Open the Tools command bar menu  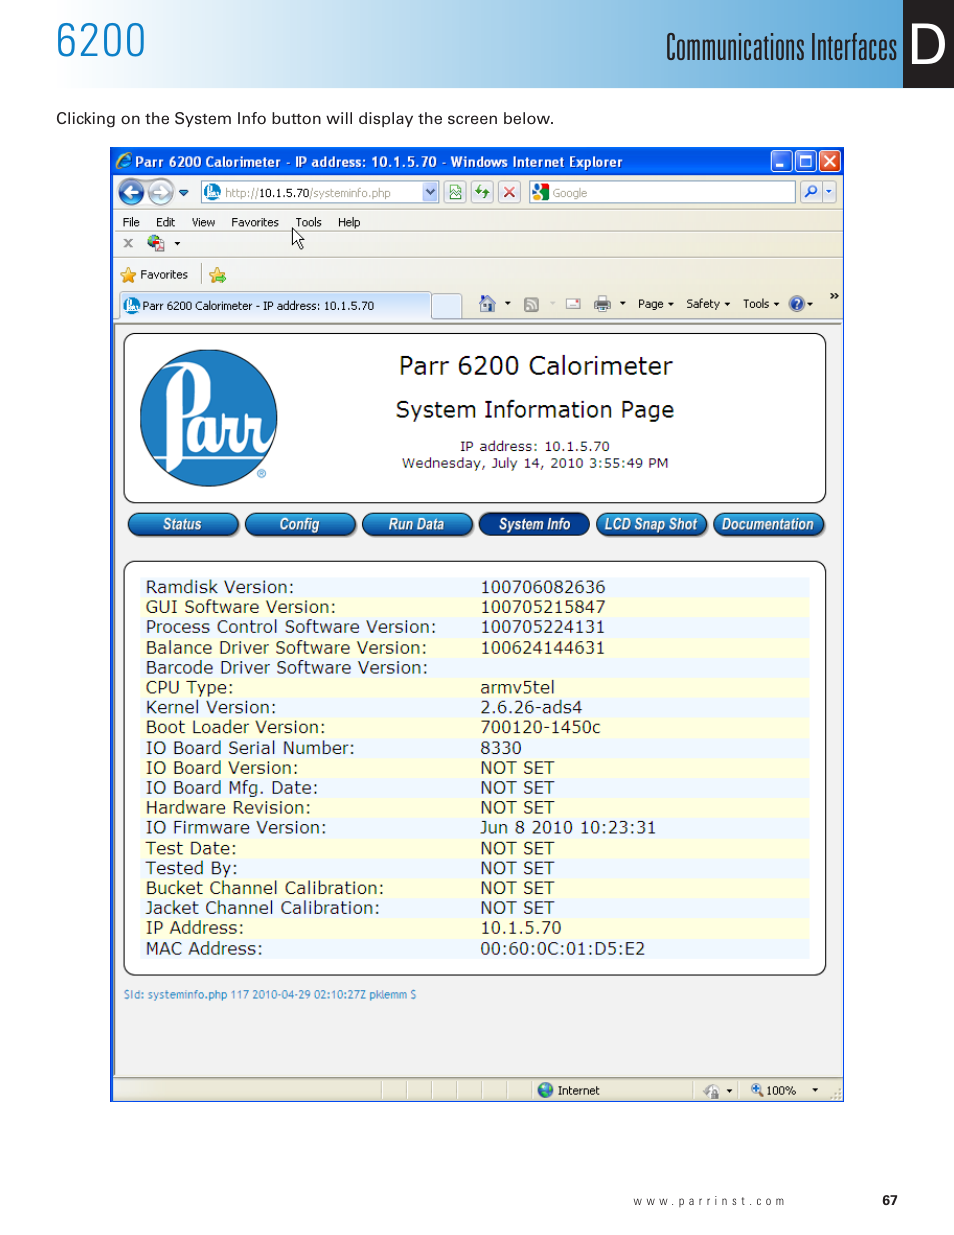pos(761,304)
